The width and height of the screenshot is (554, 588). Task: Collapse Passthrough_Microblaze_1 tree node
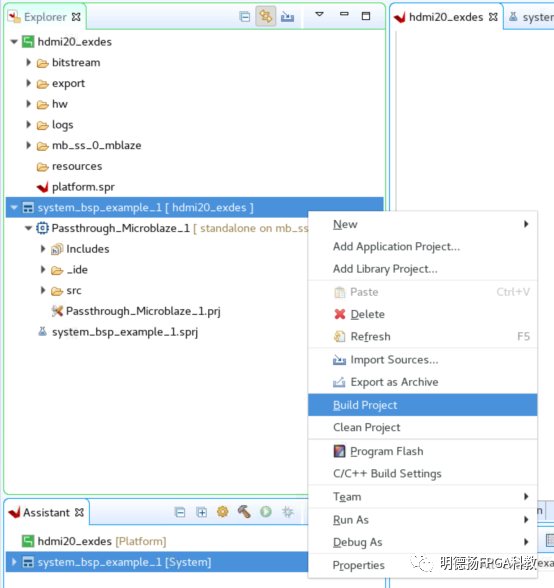pos(28,228)
